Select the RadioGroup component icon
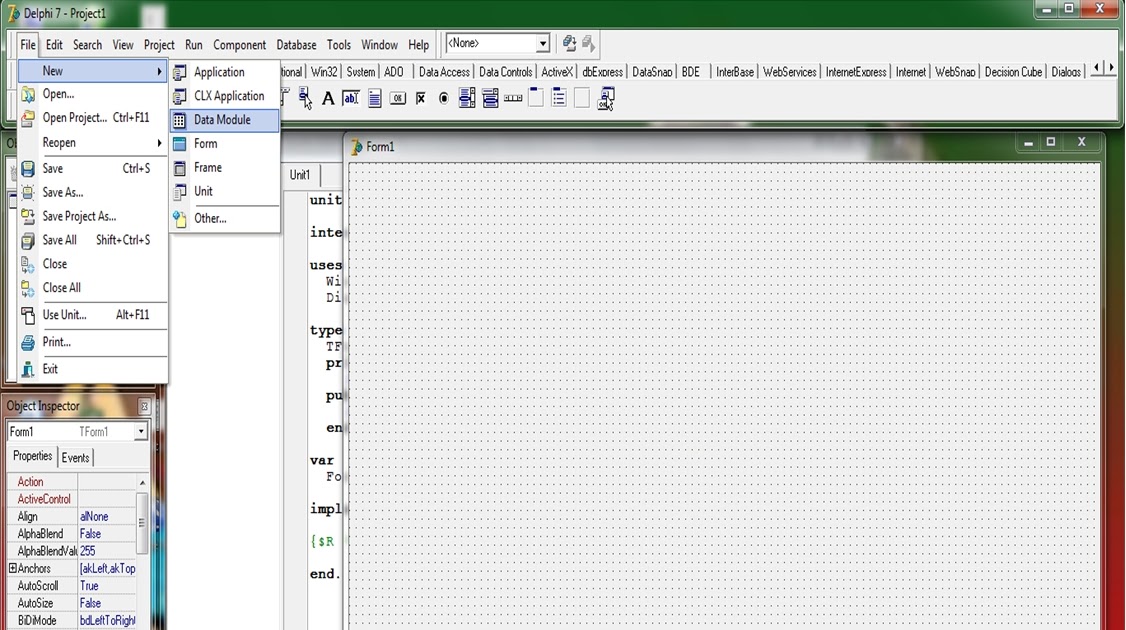The image size is (1126, 630). tap(559, 97)
